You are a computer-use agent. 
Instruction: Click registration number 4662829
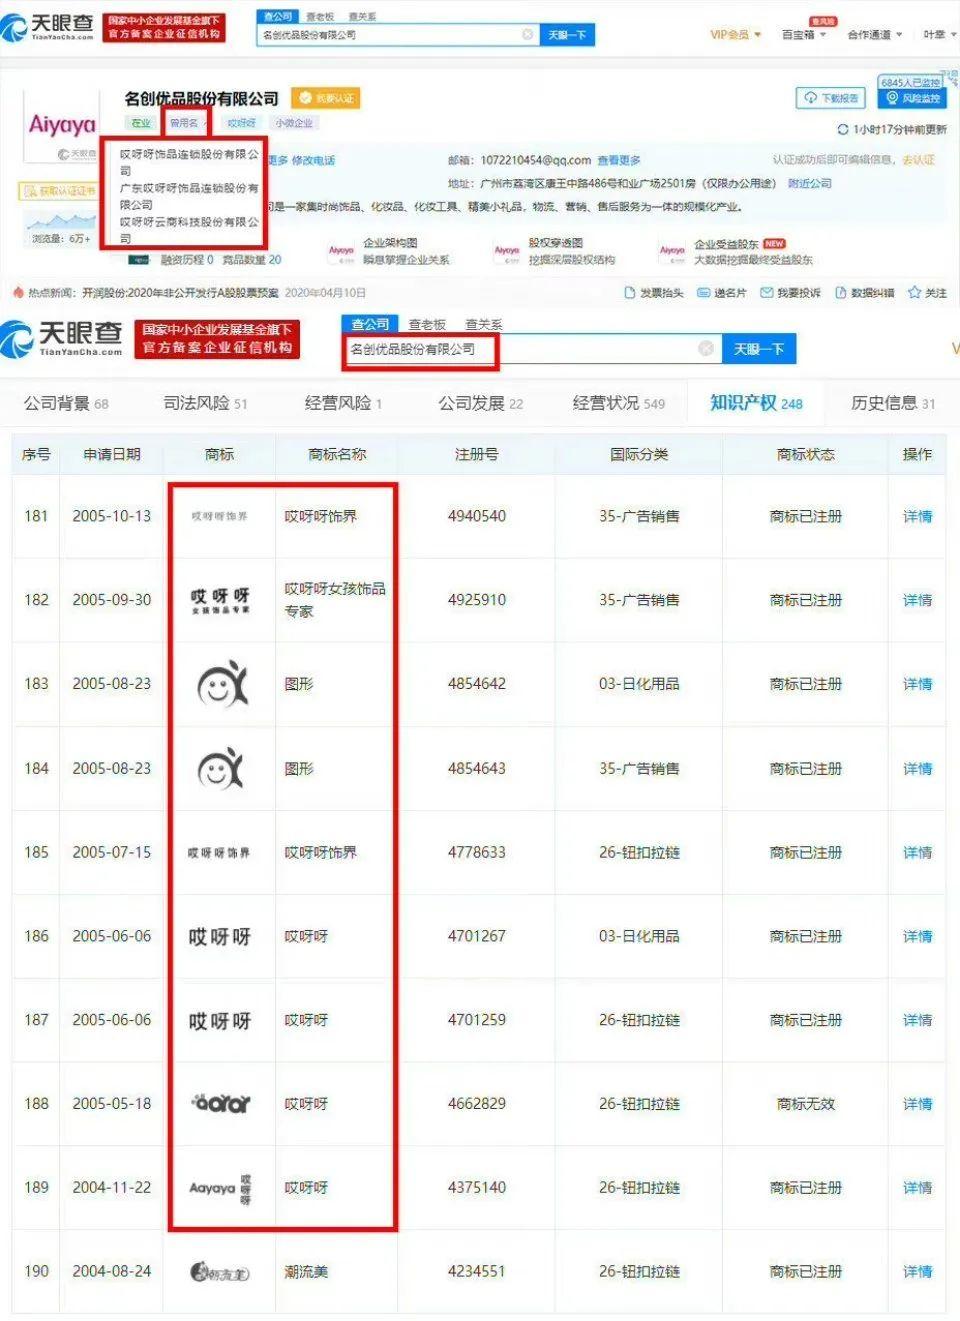pyautogui.click(x=477, y=1104)
